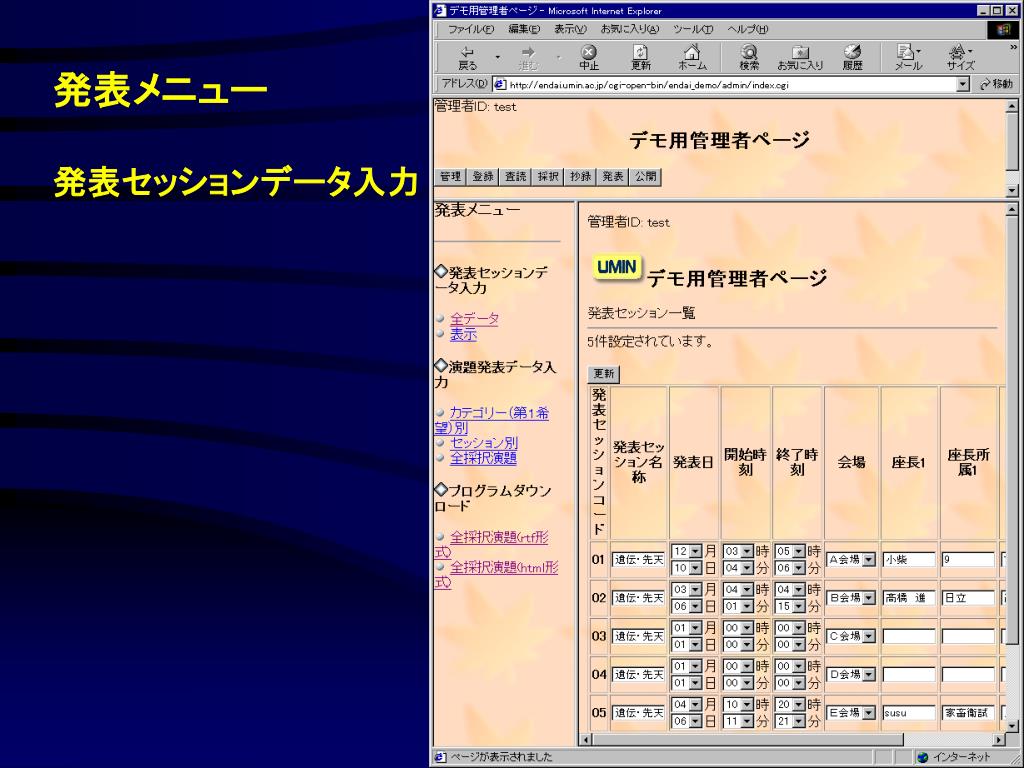Click the 抄録 navigation button
Screen dimensions: 1024x768
pyautogui.click(x=580, y=176)
